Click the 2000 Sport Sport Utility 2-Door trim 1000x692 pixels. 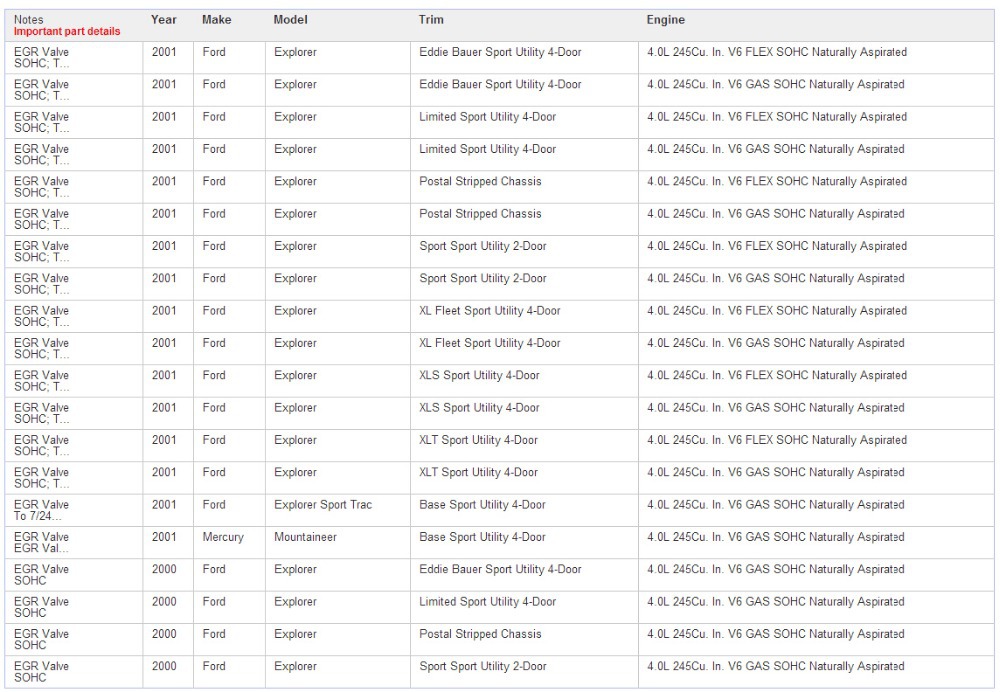click(x=483, y=666)
